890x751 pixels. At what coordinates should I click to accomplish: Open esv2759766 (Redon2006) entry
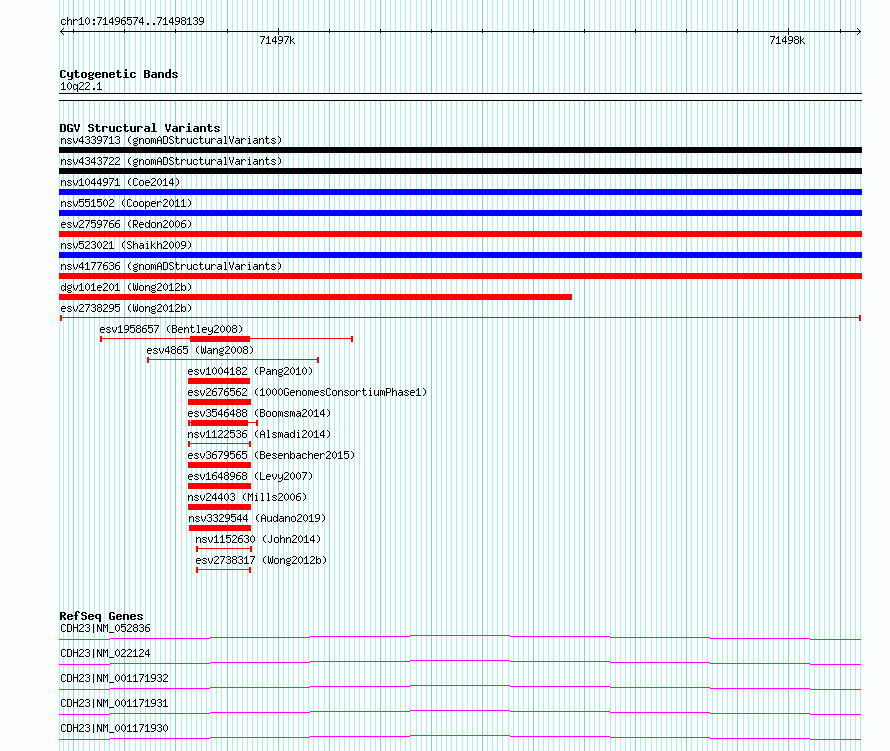click(x=126, y=224)
